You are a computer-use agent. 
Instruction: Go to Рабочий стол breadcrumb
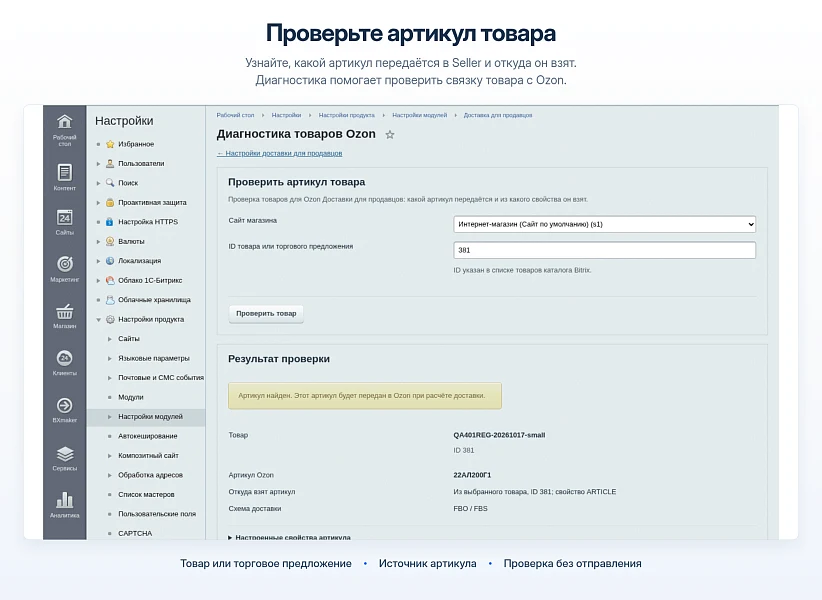(x=235, y=115)
